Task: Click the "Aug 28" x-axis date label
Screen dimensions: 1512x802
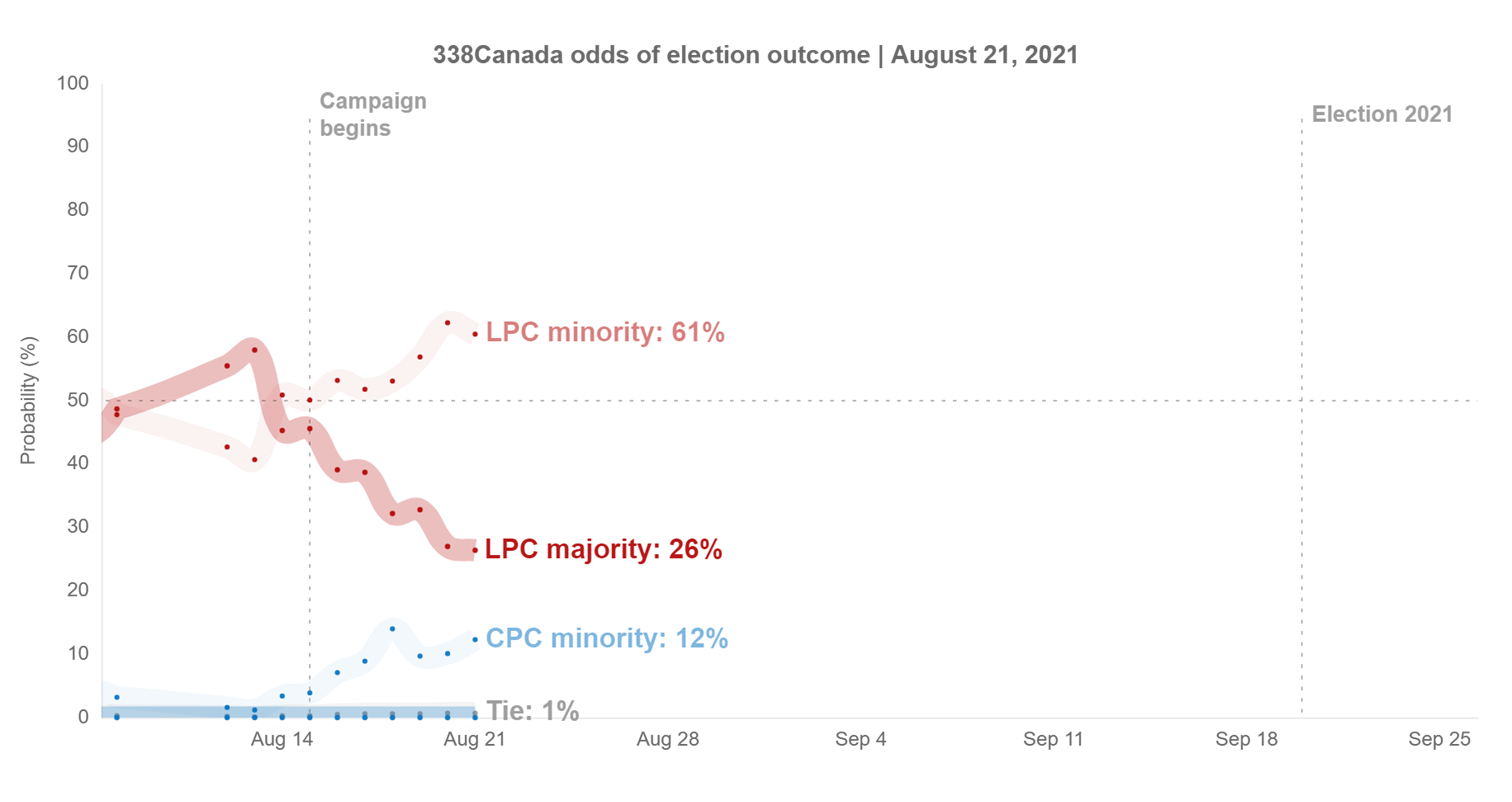Action: pyautogui.click(x=668, y=741)
